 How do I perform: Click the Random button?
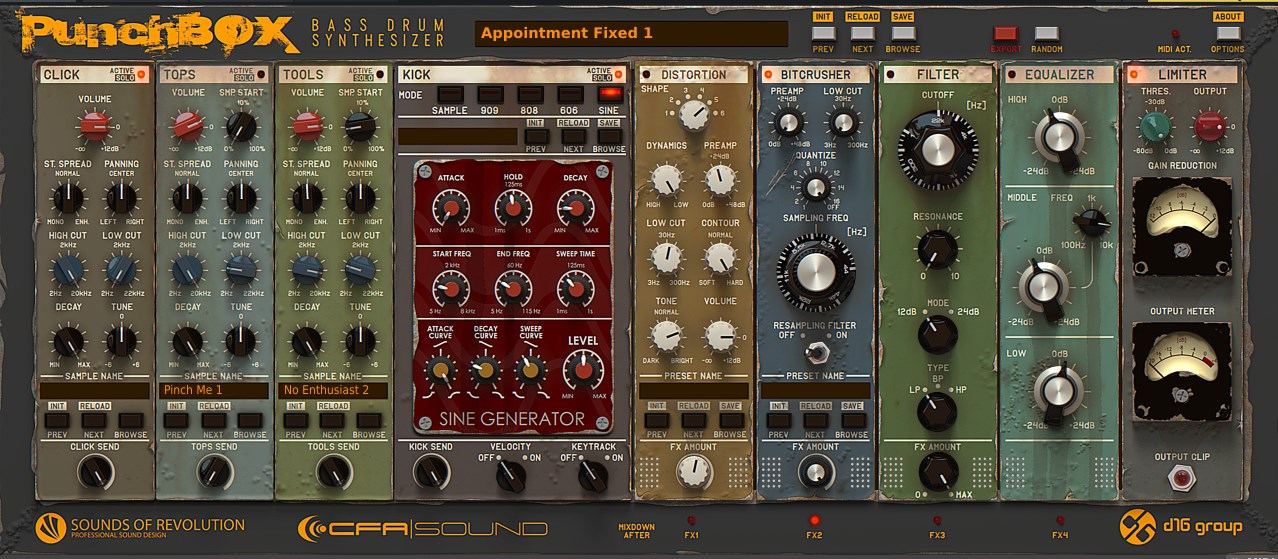coord(1046,33)
